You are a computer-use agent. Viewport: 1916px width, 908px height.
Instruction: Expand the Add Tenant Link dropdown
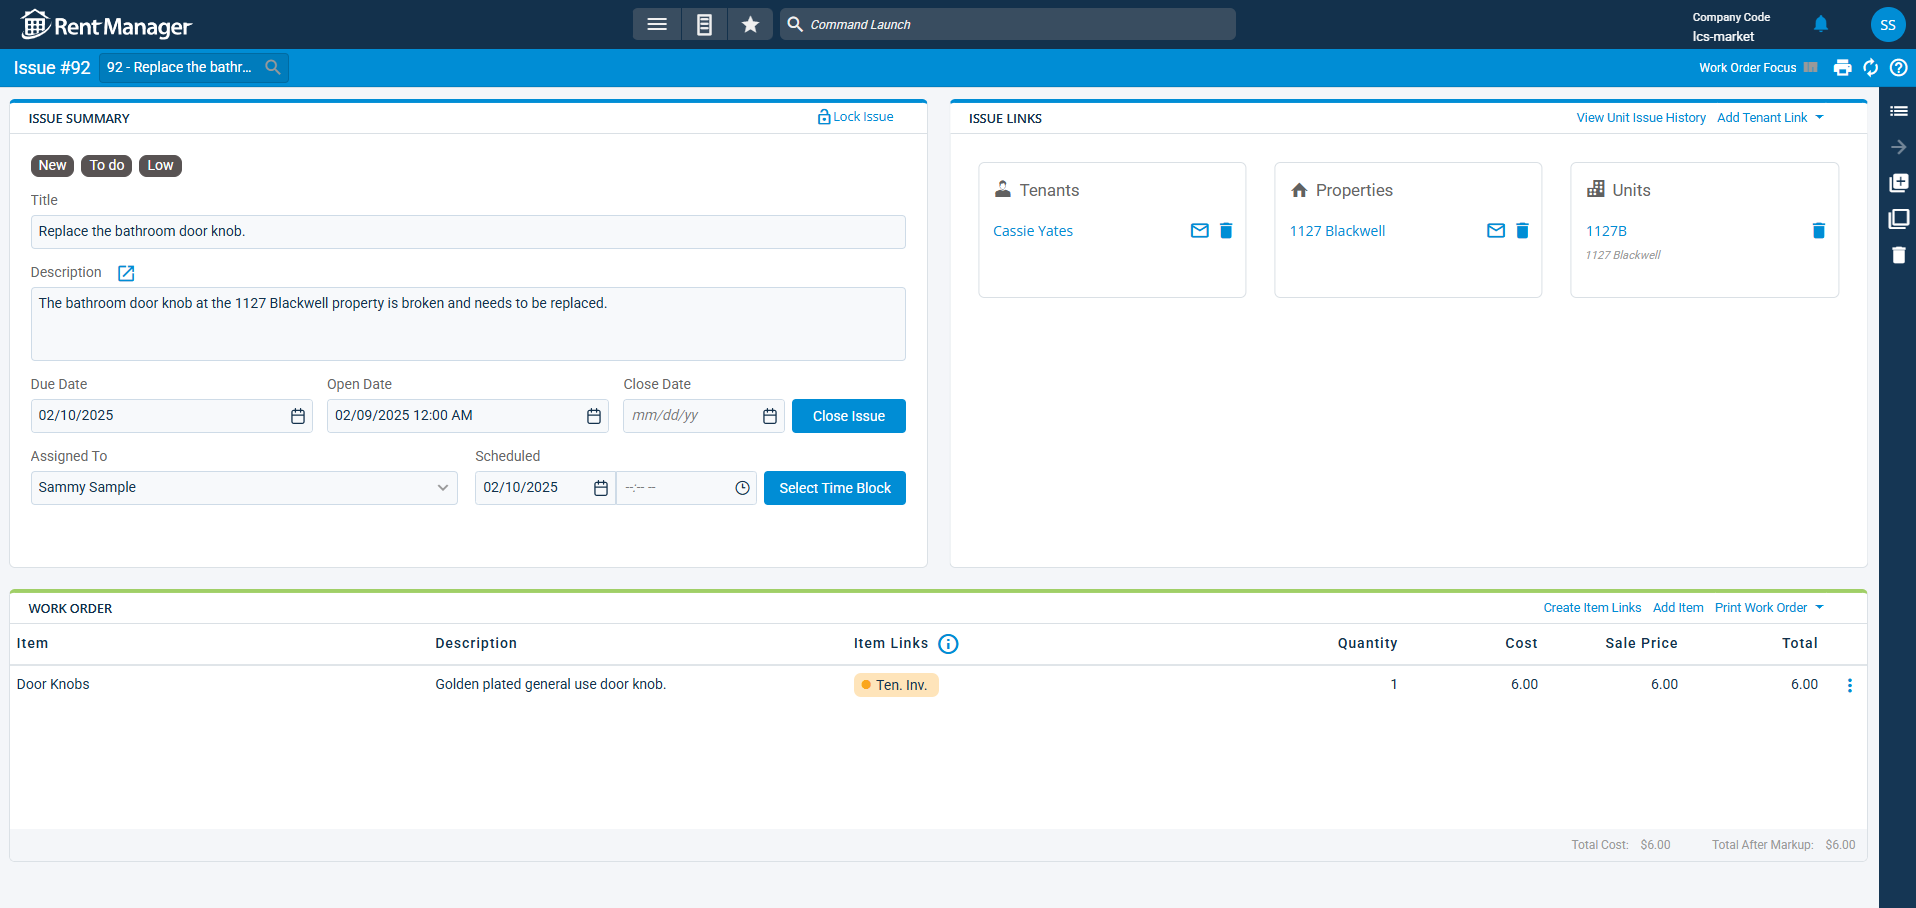1769,117
